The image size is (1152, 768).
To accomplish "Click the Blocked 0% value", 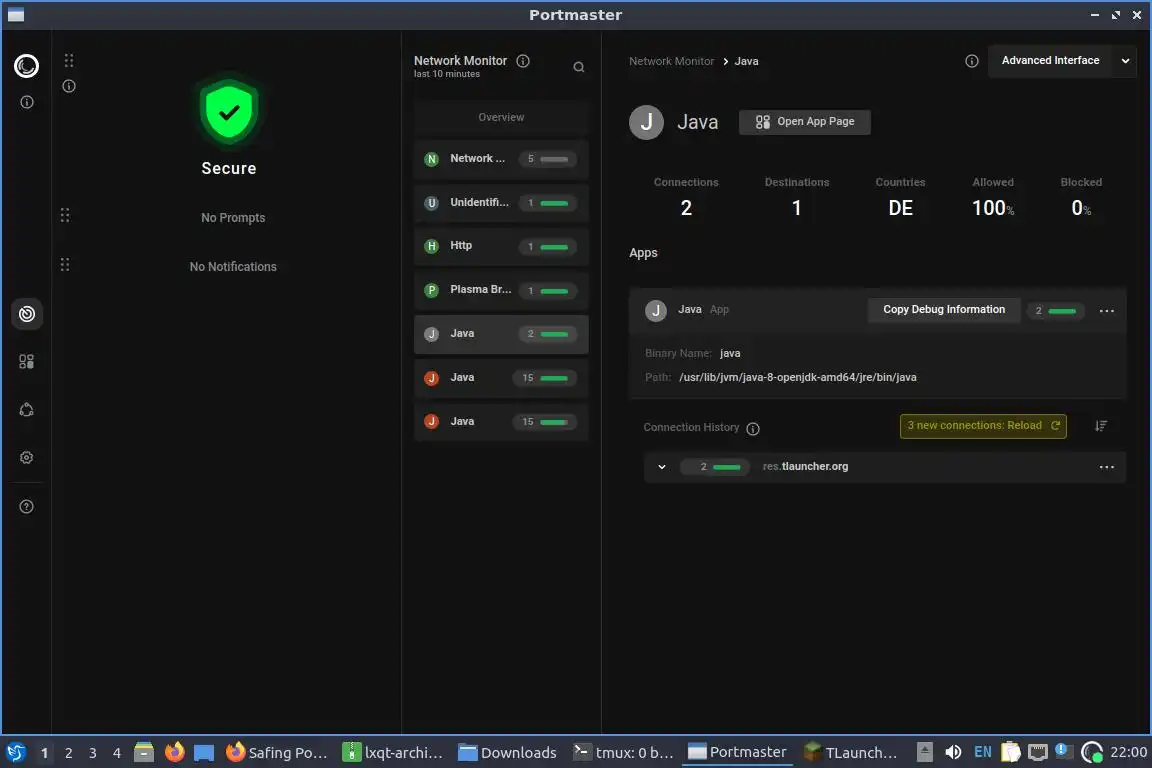I will (1081, 209).
